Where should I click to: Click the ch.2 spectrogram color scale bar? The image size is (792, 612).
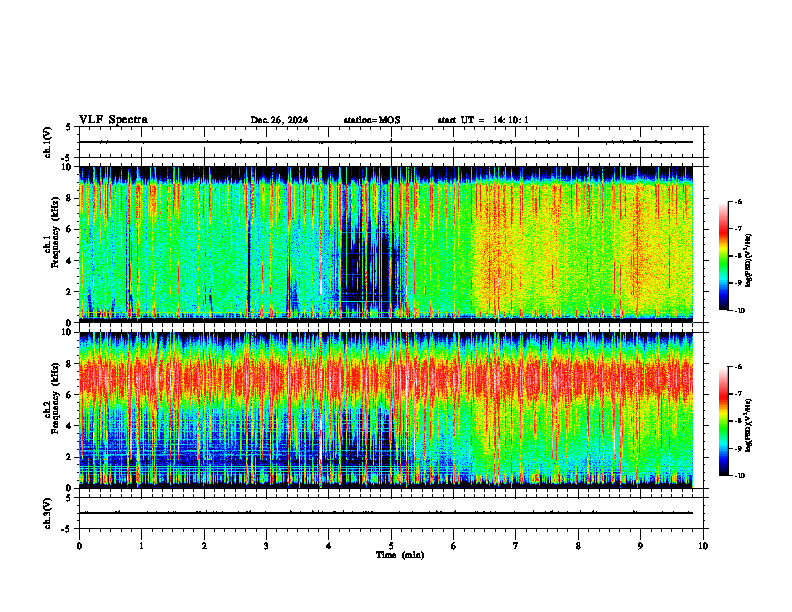(723, 421)
